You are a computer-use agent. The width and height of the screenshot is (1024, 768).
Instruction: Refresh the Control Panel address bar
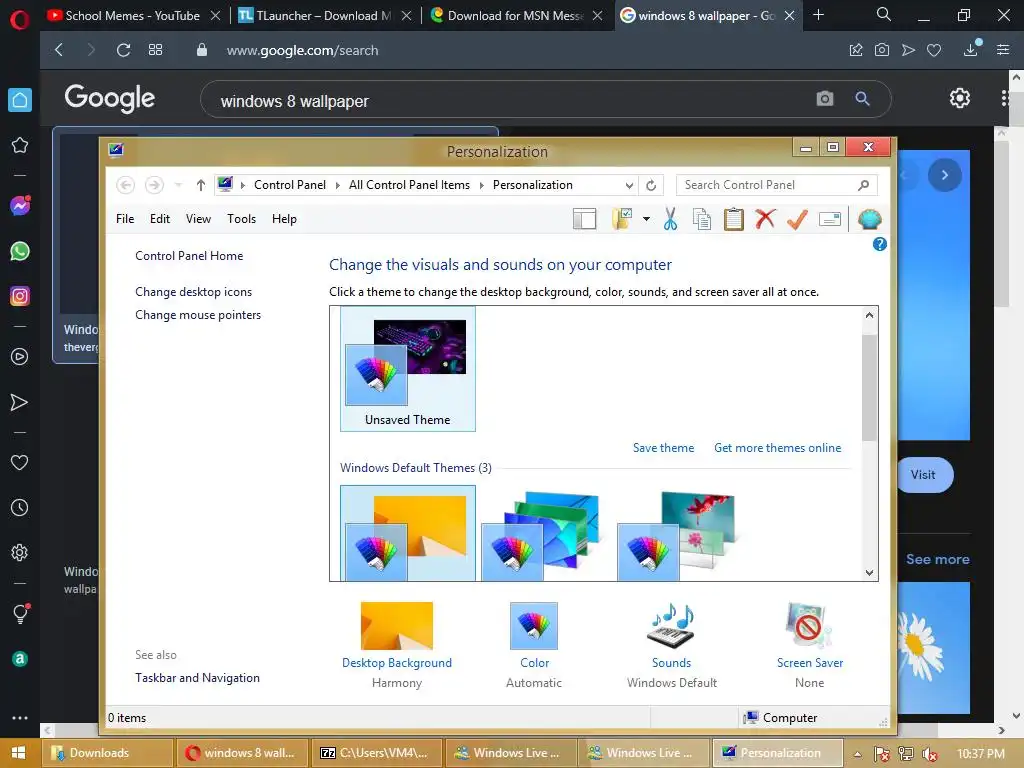[651, 185]
